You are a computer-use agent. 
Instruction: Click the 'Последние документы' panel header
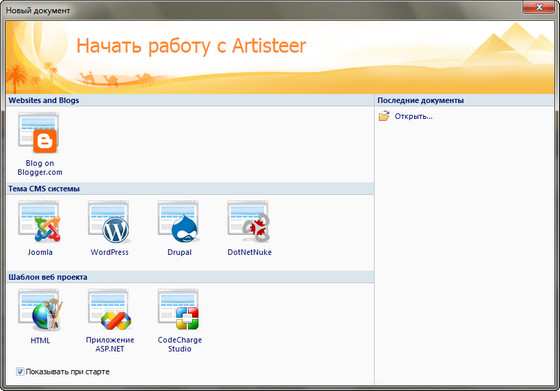coord(464,100)
